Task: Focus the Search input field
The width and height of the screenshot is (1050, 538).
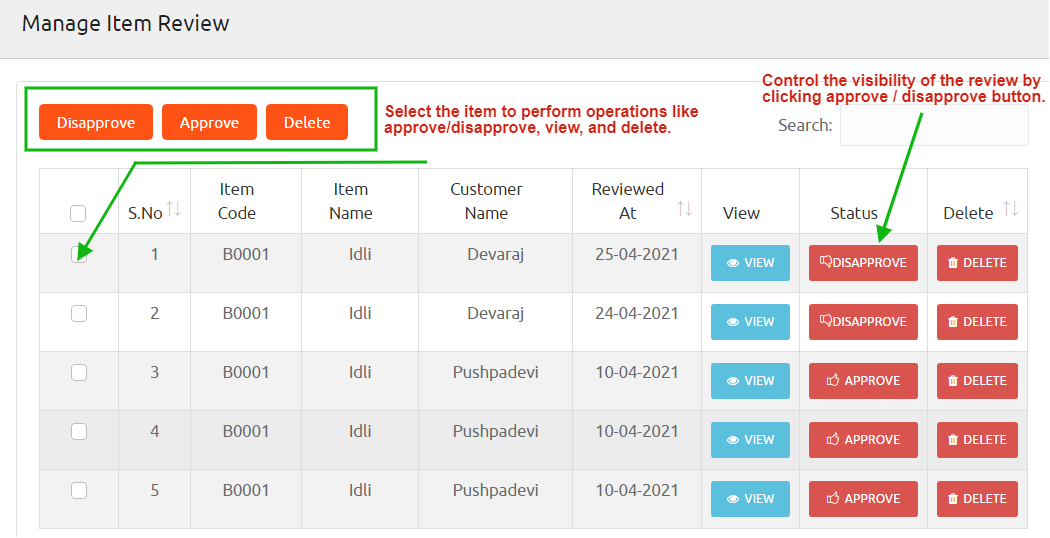Action: click(933, 126)
